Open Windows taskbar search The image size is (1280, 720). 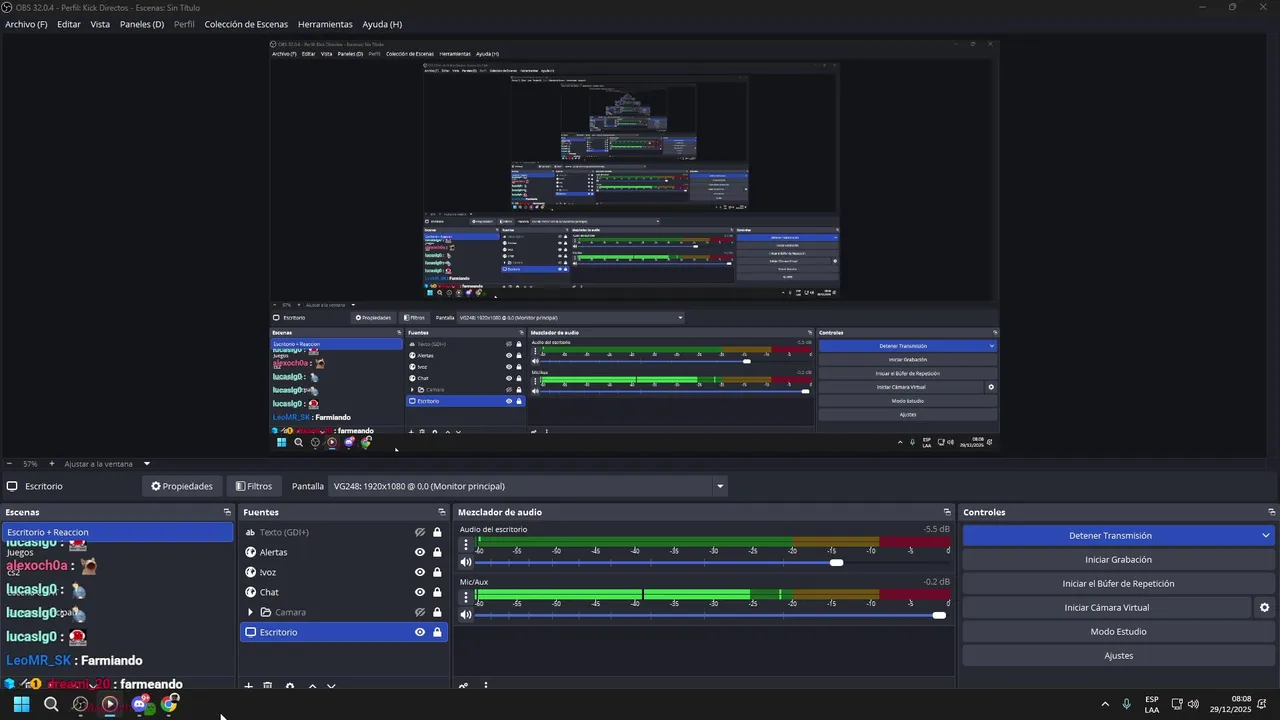51,704
